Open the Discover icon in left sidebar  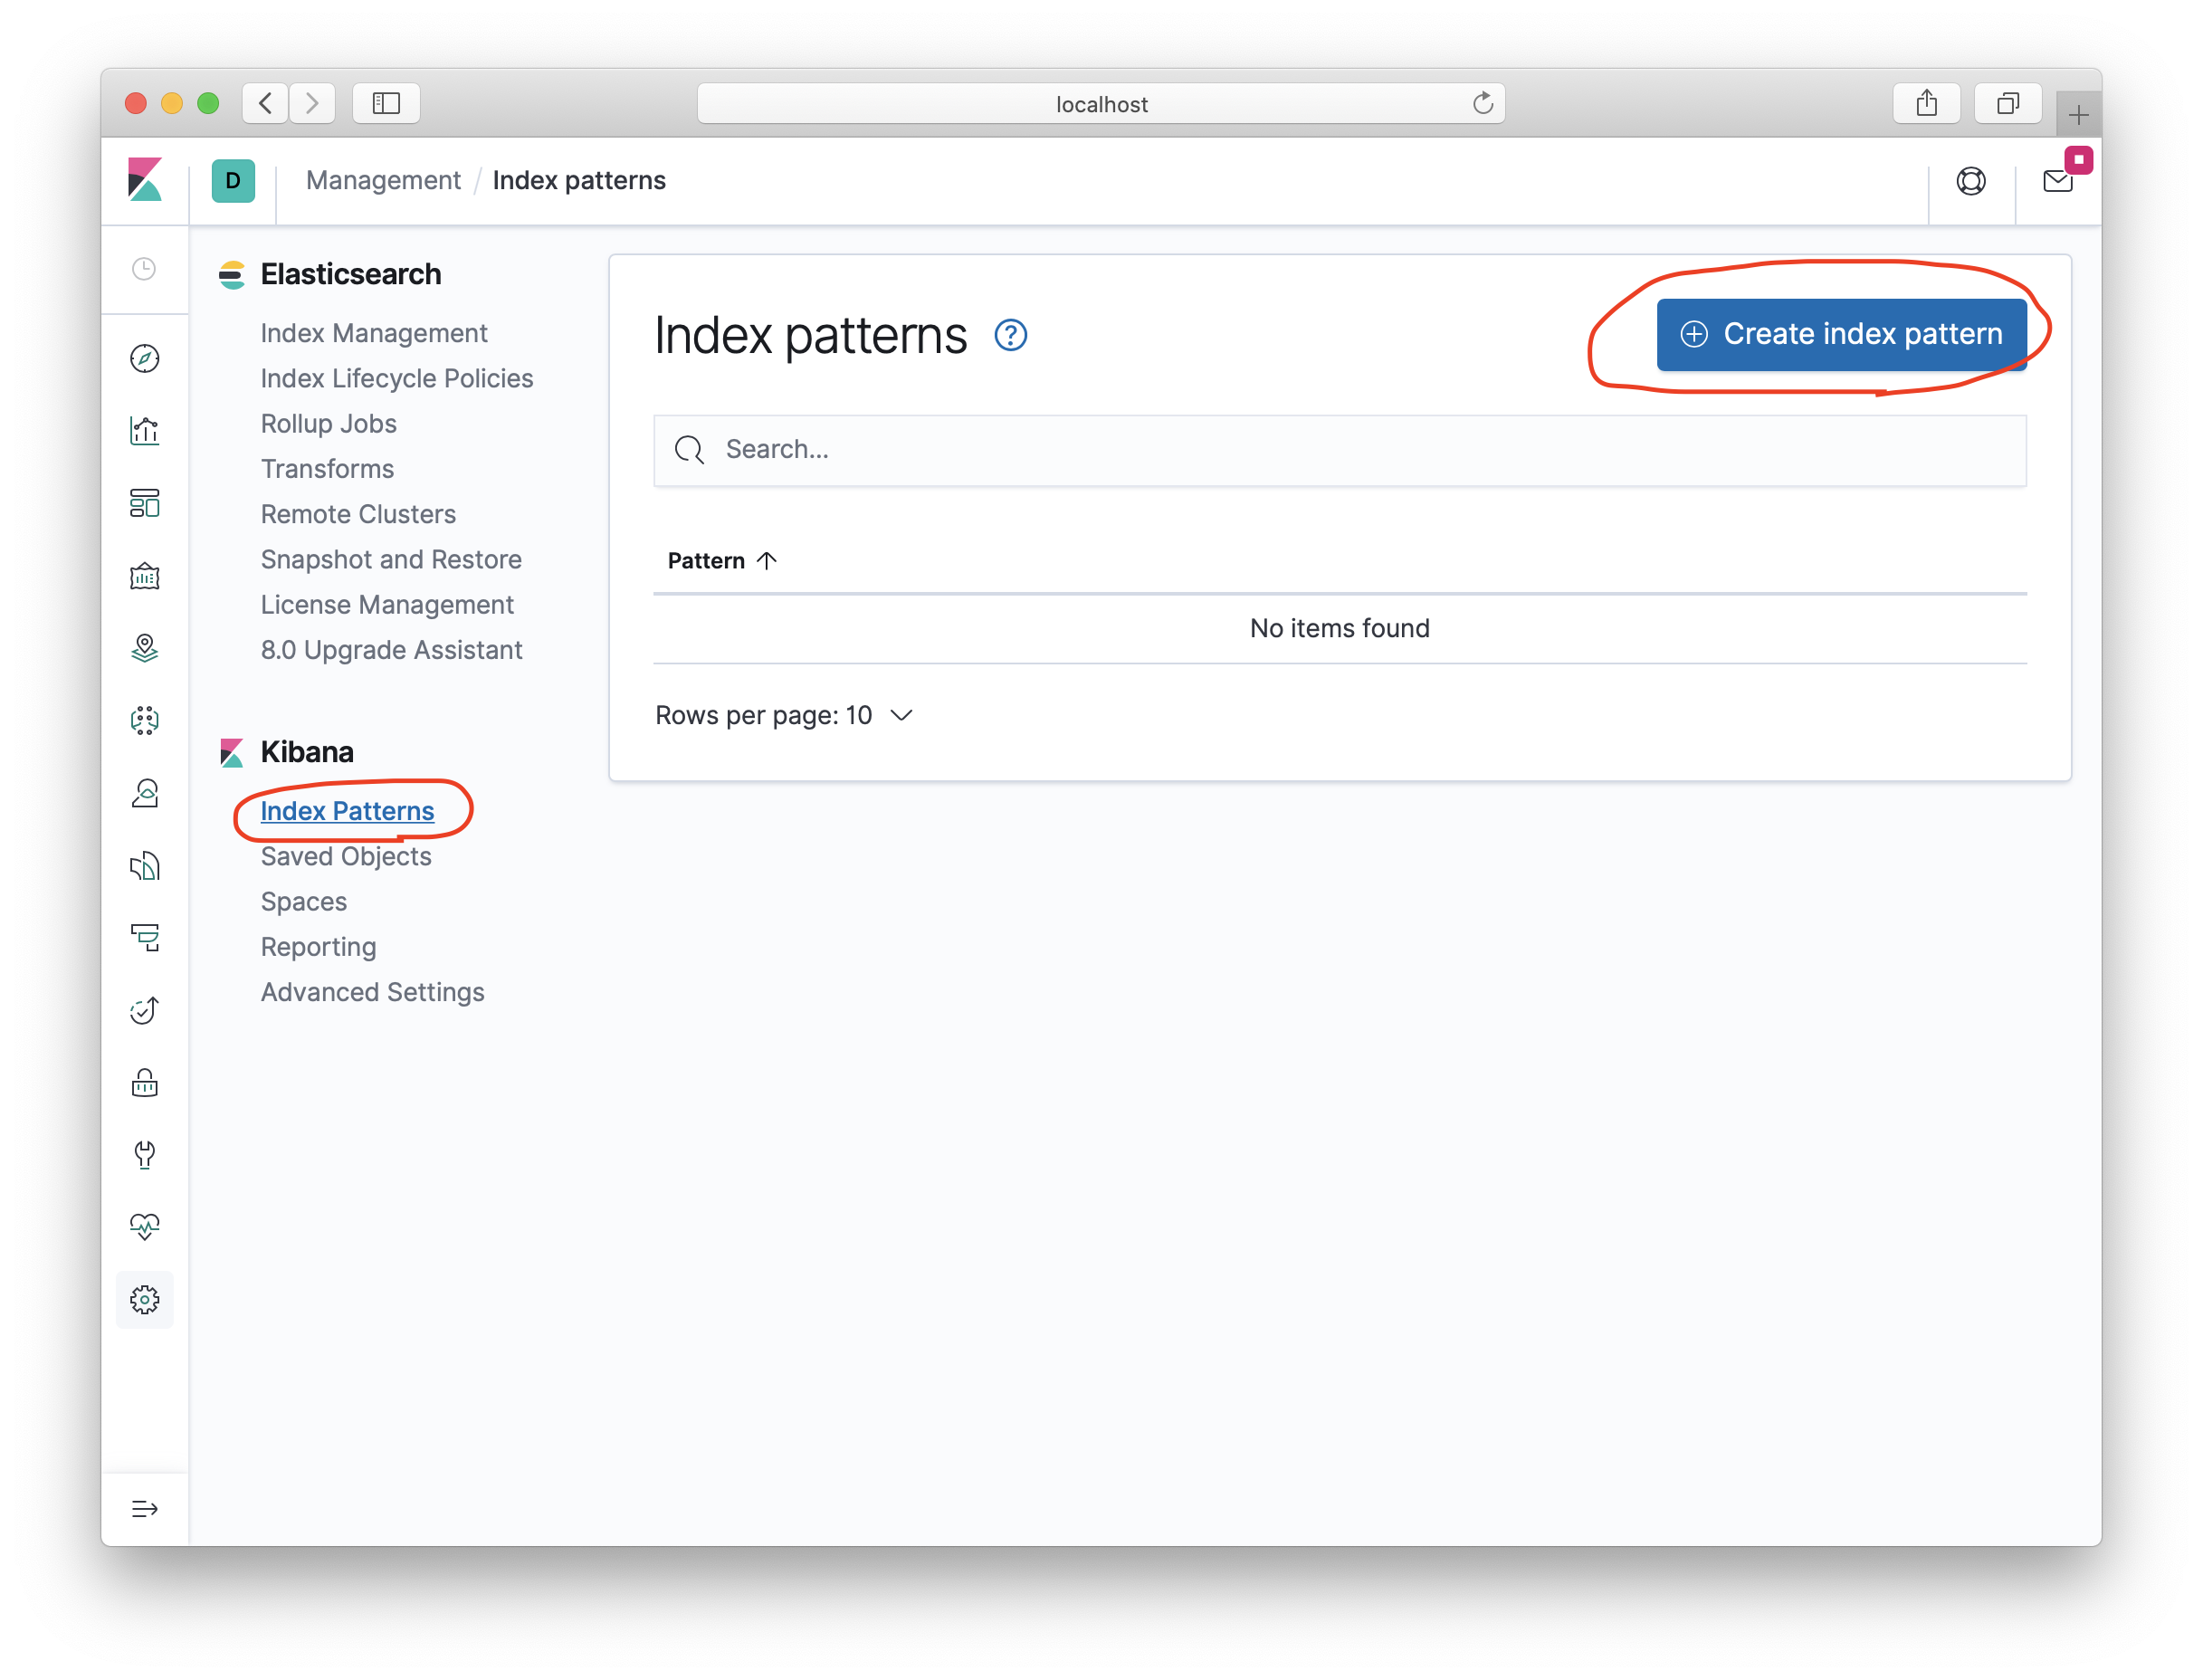[147, 360]
